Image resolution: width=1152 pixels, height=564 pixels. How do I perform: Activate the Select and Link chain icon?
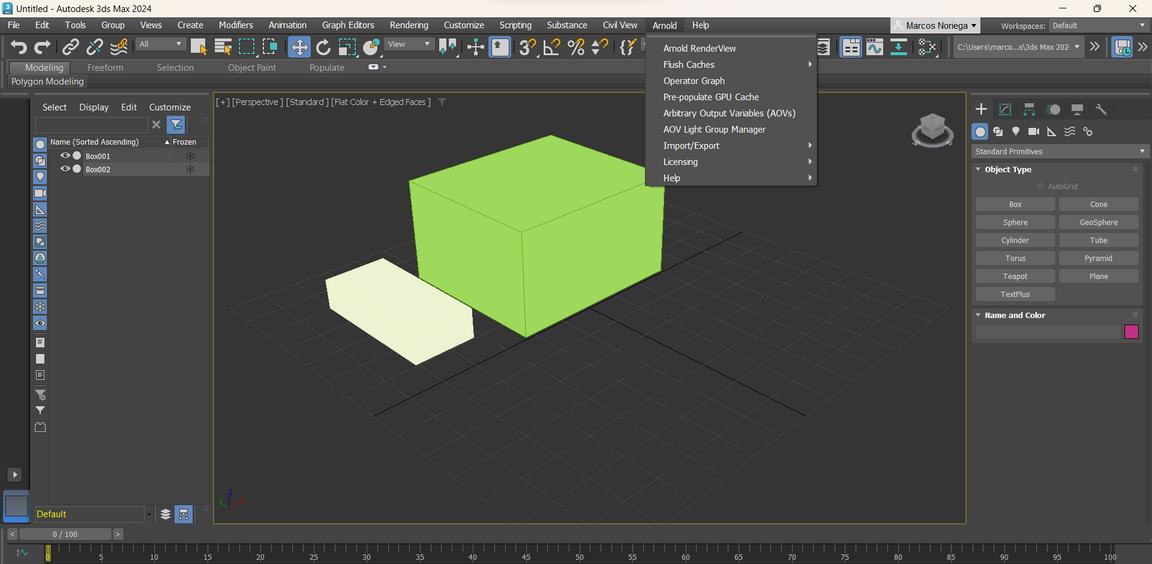pos(70,47)
